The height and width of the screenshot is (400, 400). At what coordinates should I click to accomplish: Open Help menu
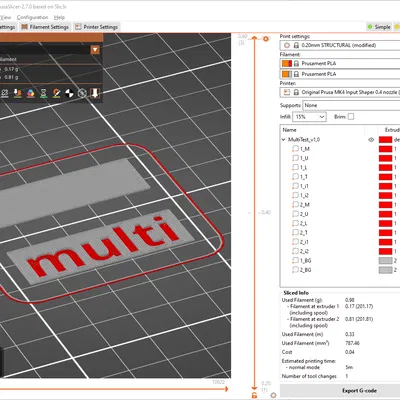tap(59, 17)
